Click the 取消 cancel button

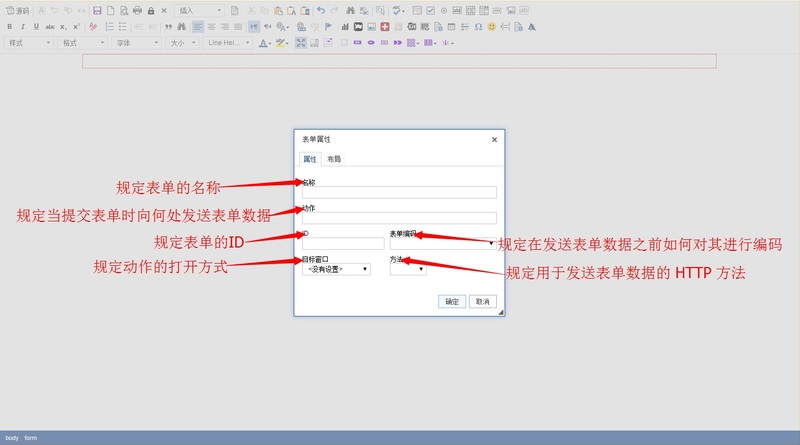[482, 301]
